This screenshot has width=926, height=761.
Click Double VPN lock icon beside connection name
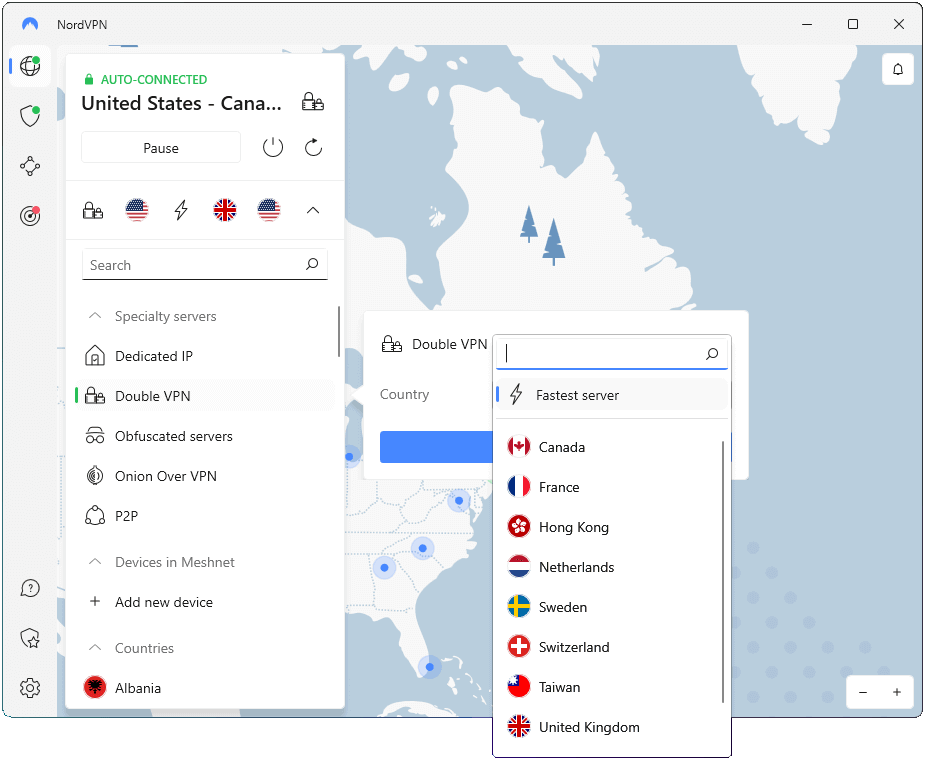coord(312,102)
